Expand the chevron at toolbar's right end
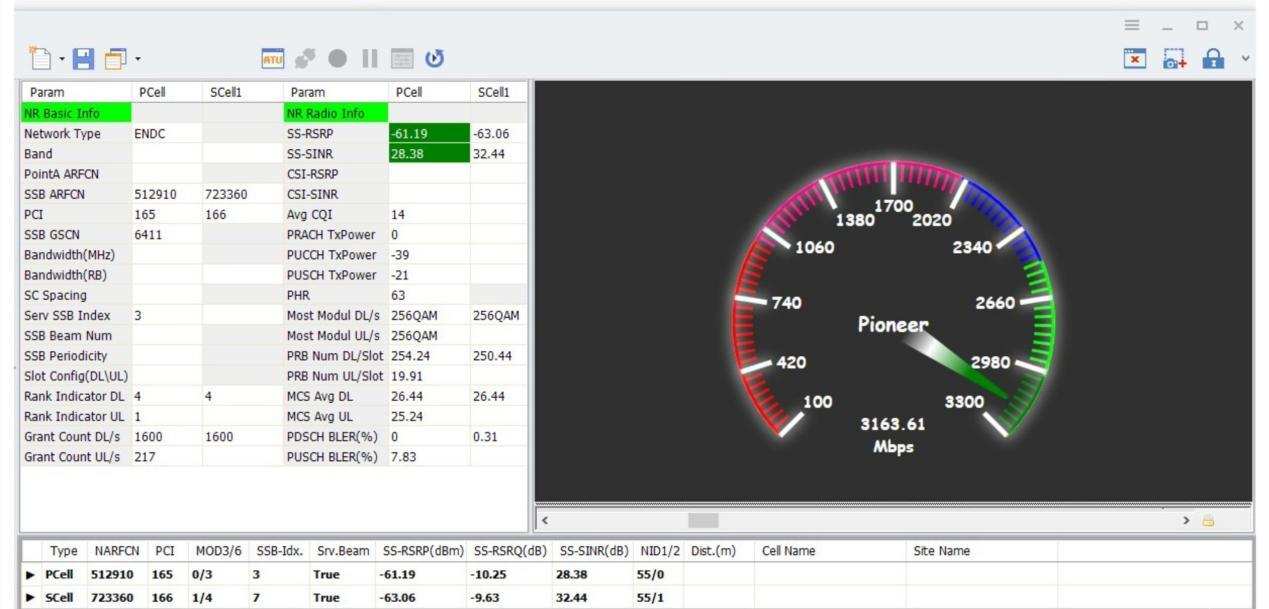The image size is (1269, 609). tap(1246, 59)
